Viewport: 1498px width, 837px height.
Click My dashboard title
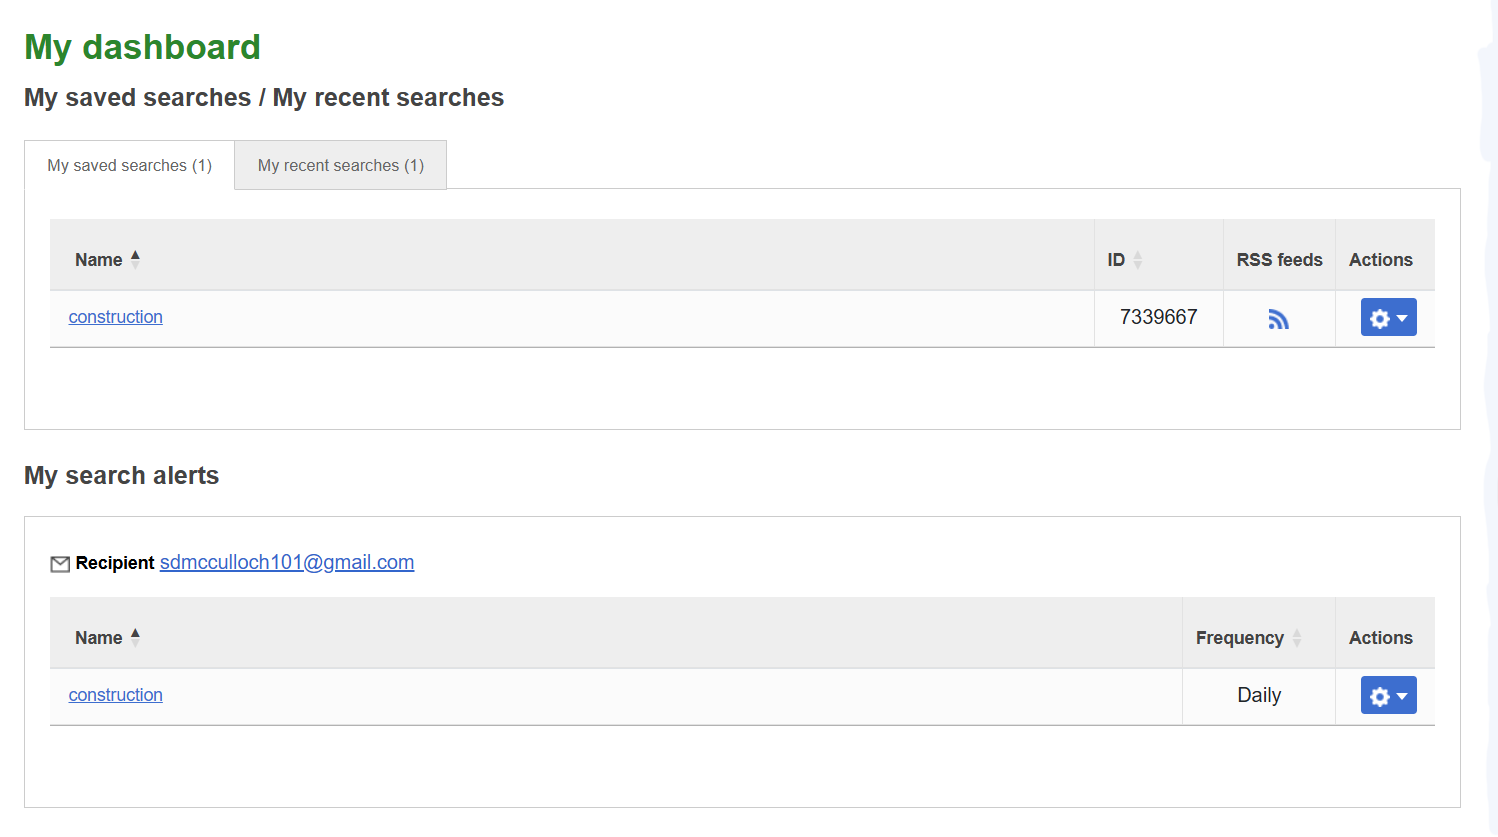tap(142, 47)
